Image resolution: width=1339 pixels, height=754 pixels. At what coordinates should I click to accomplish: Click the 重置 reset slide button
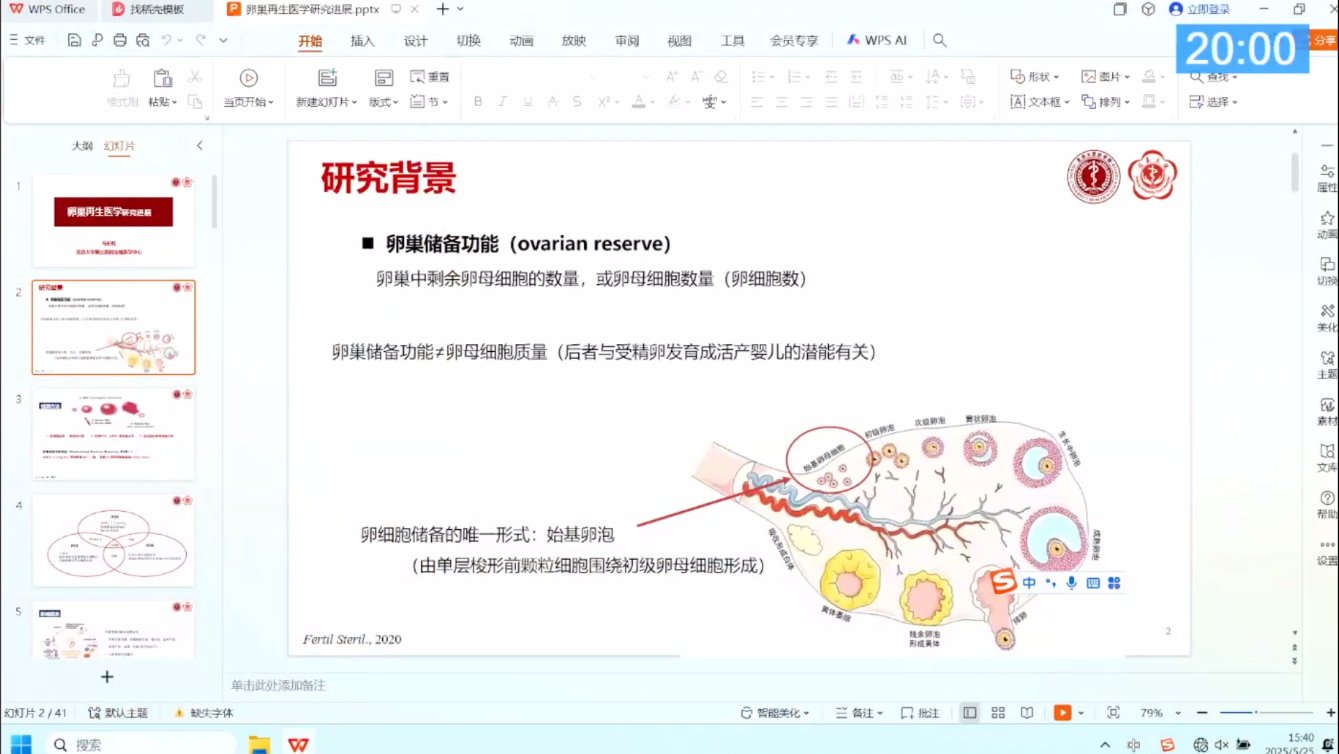pos(430,77)
